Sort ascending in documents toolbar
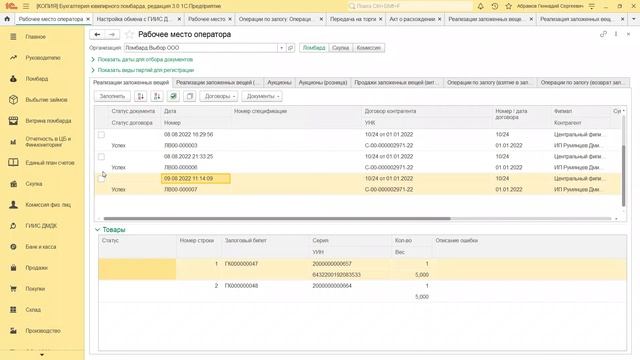This screenshot has width=640, height=360. tap(140, 96)
